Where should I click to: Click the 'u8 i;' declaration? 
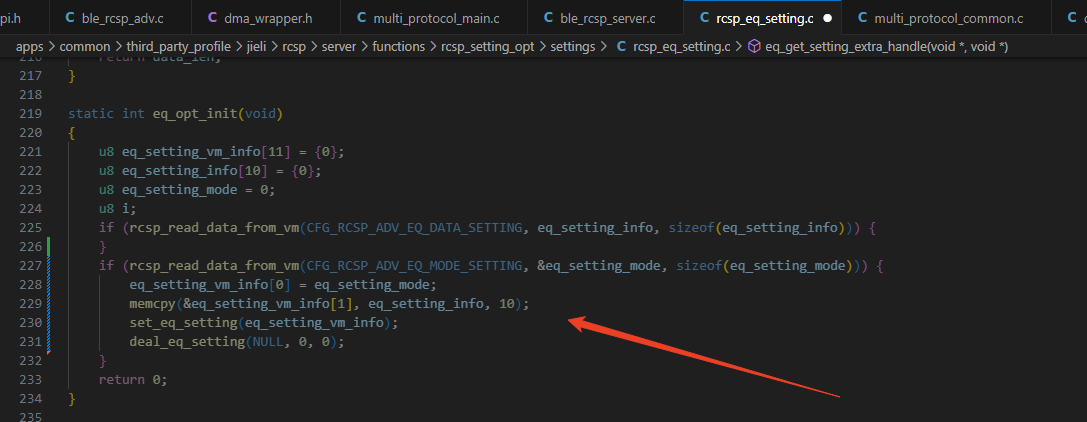coord(118,209)
